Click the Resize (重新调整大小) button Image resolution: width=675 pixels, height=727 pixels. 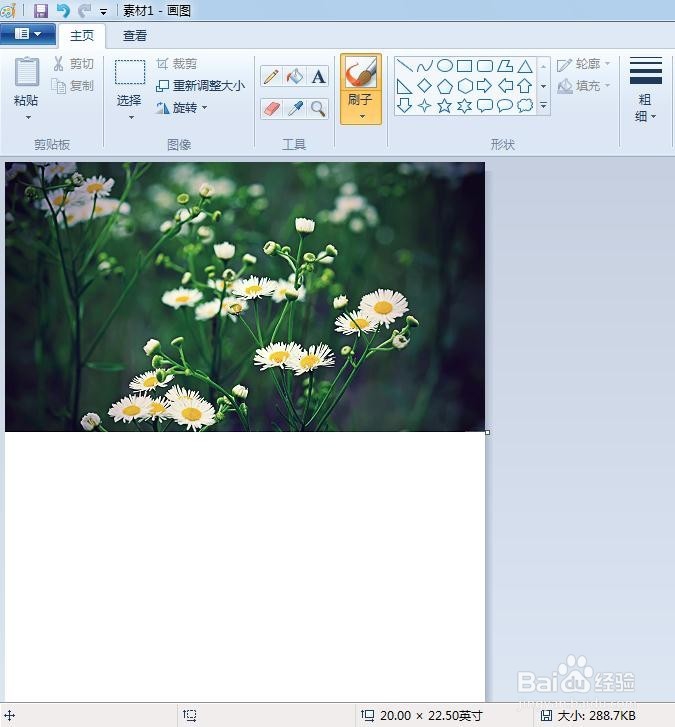pyautogui.click(x=201, y=86)
